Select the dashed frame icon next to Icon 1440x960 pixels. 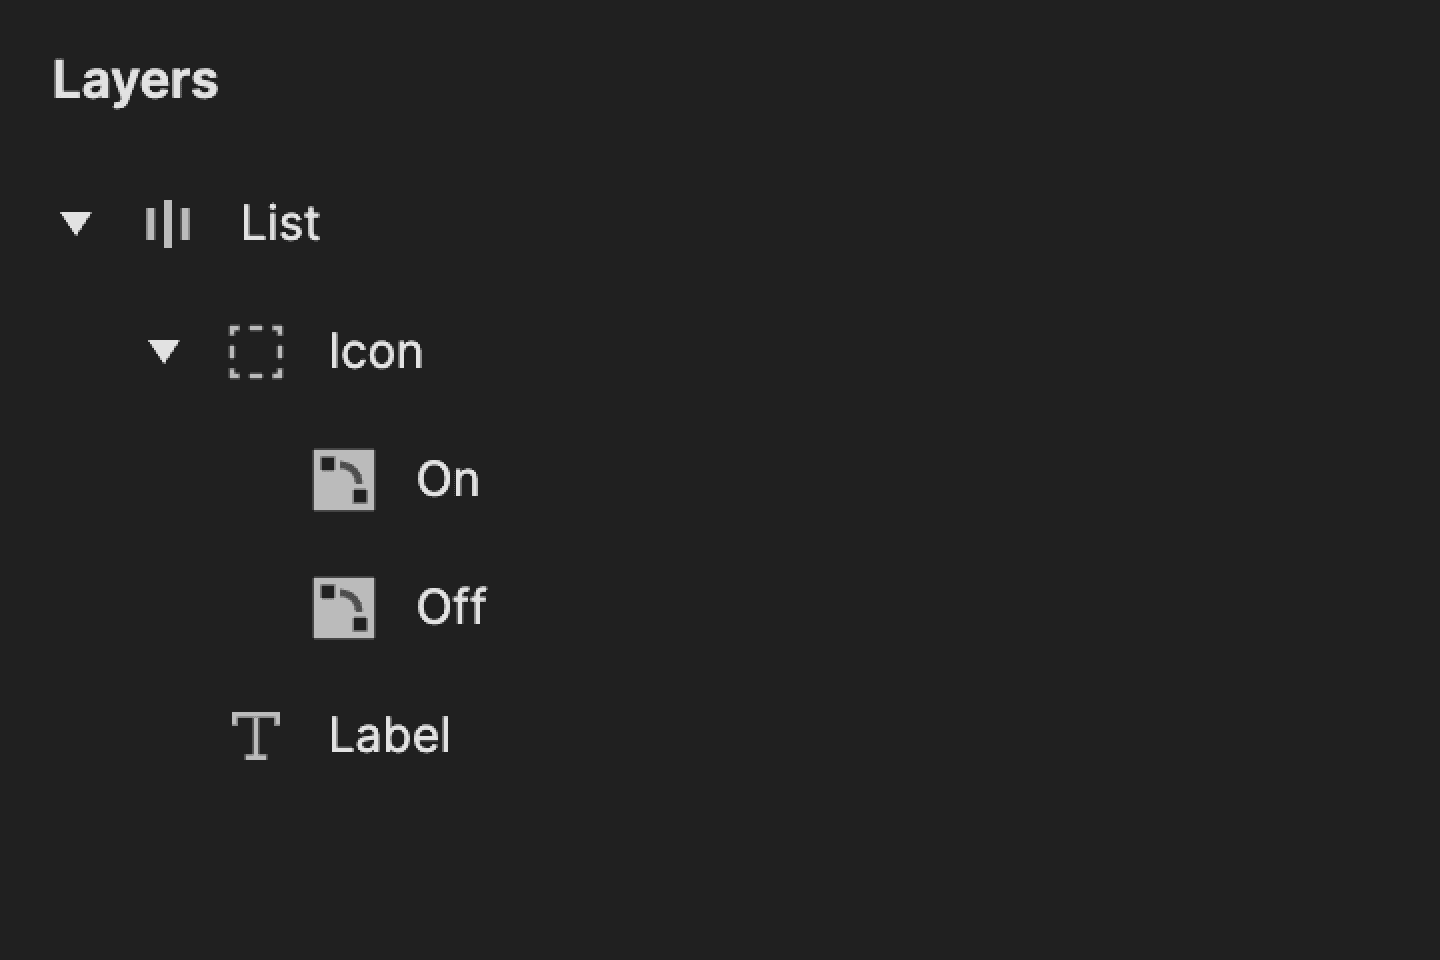(x=256, y=352)
